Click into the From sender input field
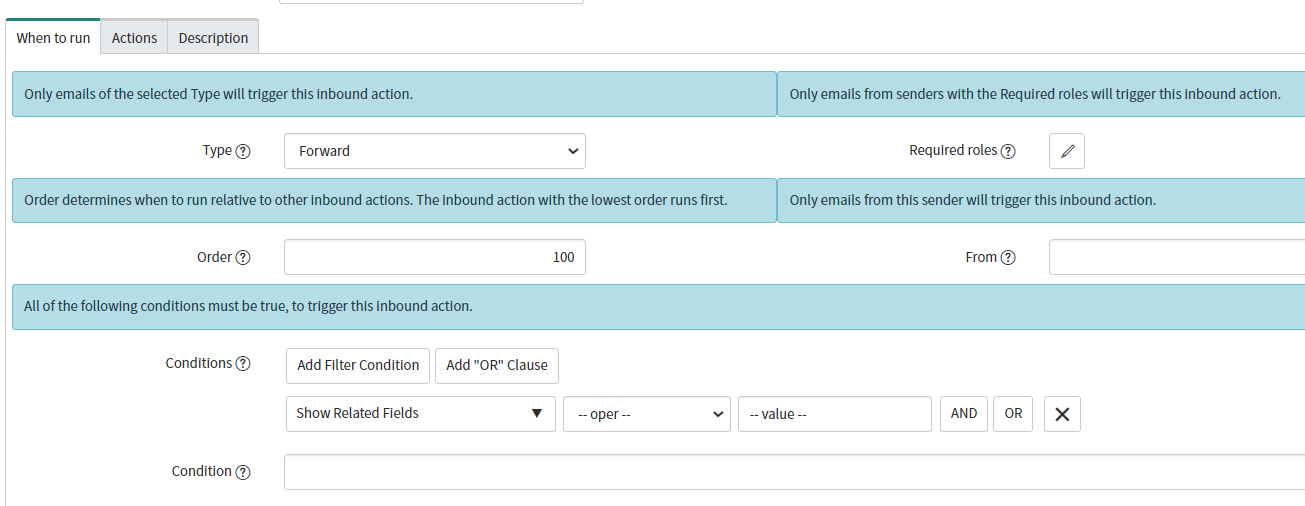 pyautogui.click(x=1177, y=257)
